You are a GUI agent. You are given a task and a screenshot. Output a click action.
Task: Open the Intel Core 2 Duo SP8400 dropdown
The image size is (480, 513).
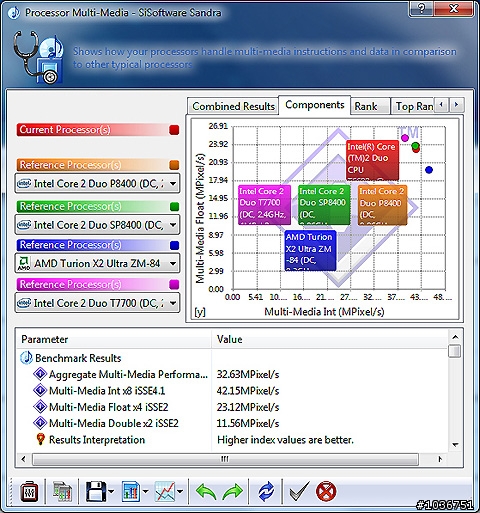(x=97, y=225)
